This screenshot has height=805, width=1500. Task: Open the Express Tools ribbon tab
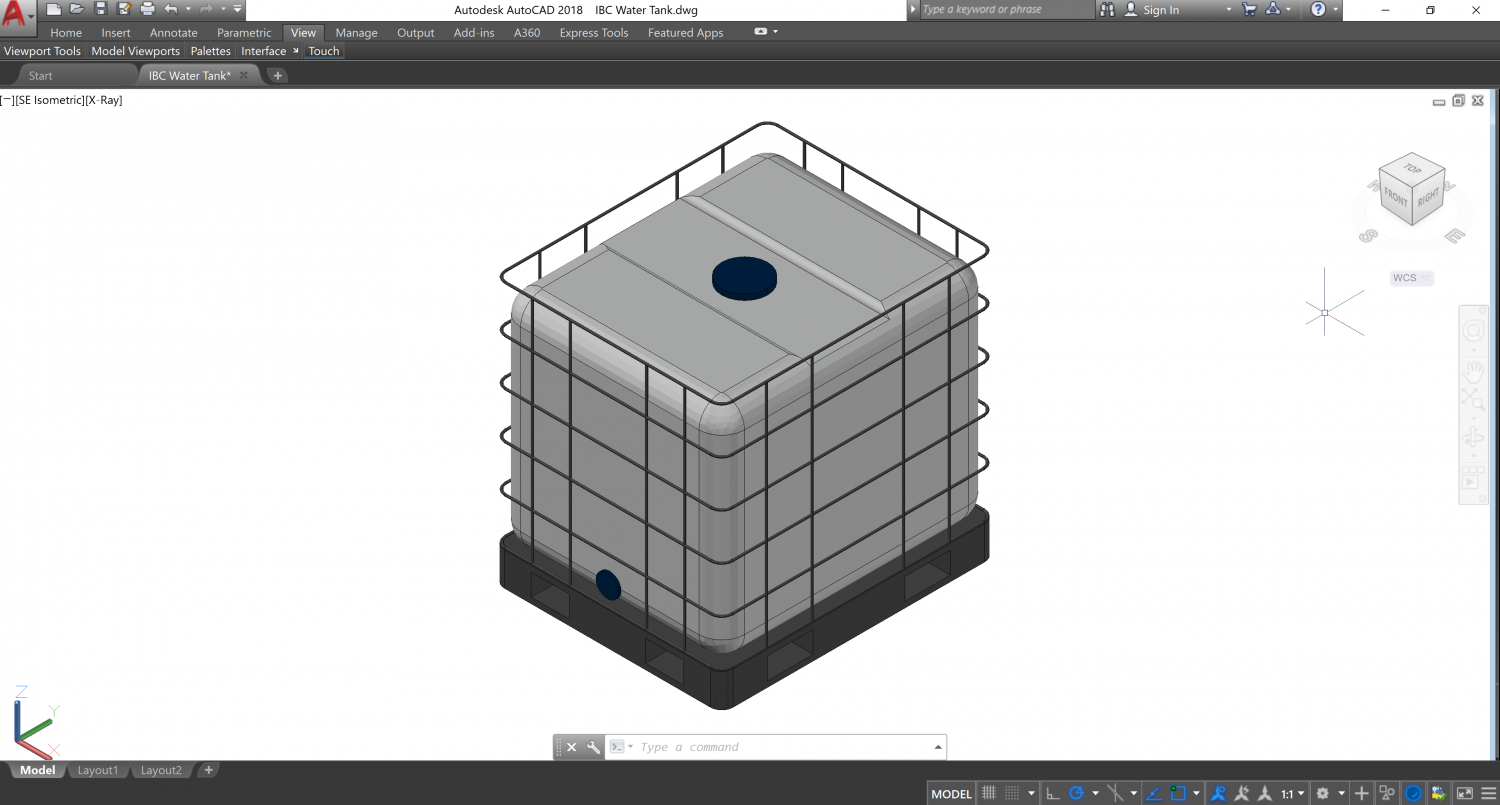(x=593, y=32)
